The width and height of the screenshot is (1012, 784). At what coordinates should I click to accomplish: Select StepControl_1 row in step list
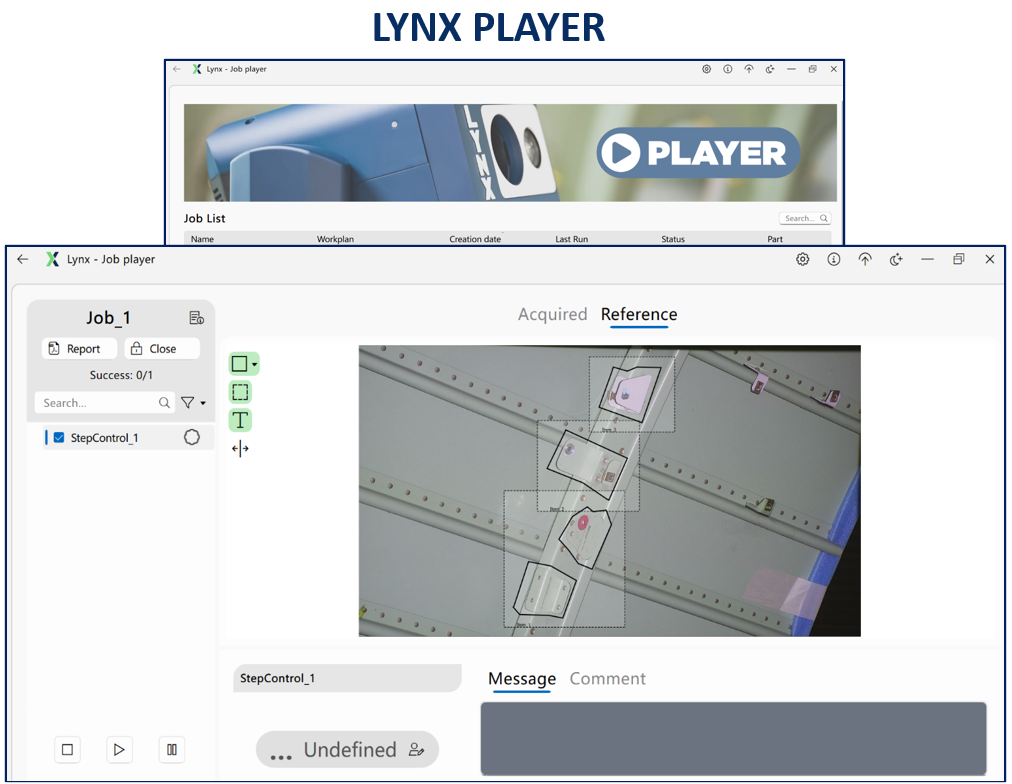coord(128,437)
